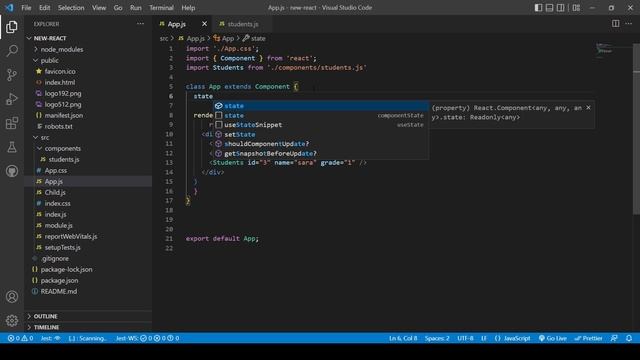Open Source Control view icon
The image size is (640, 360).
coord(12,75)
